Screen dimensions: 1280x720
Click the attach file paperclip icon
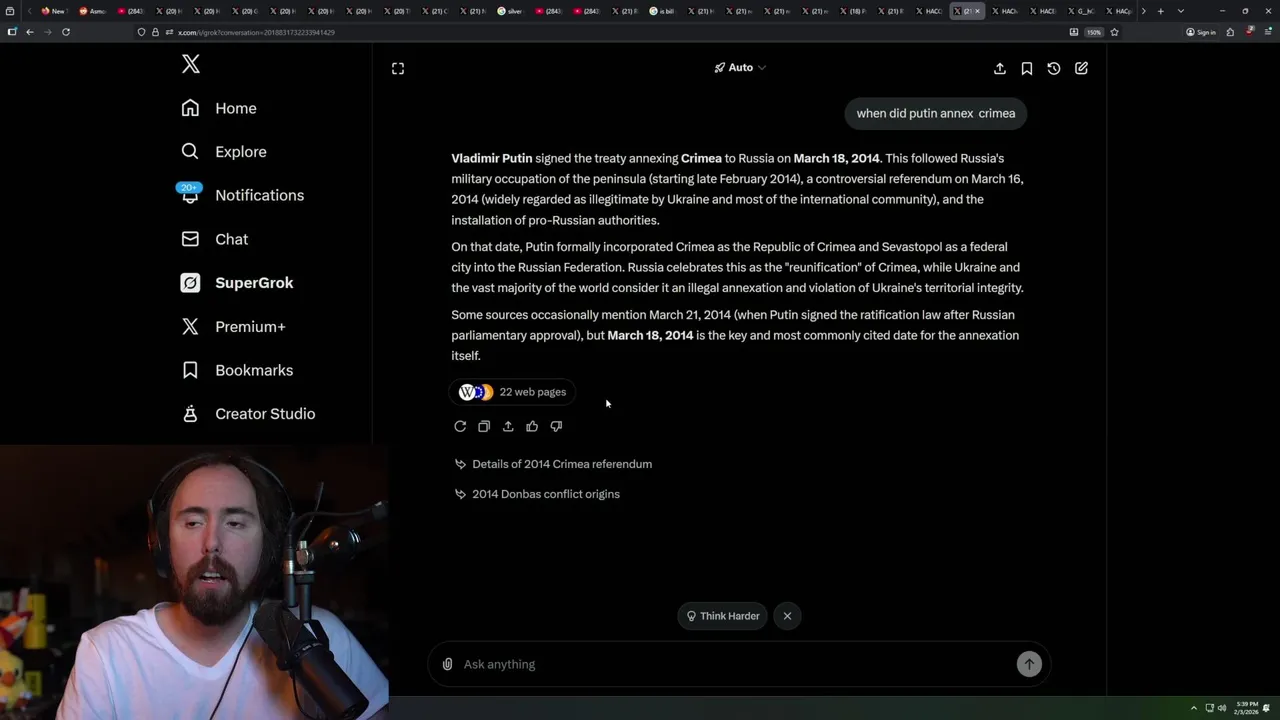[x=448, y=664]
